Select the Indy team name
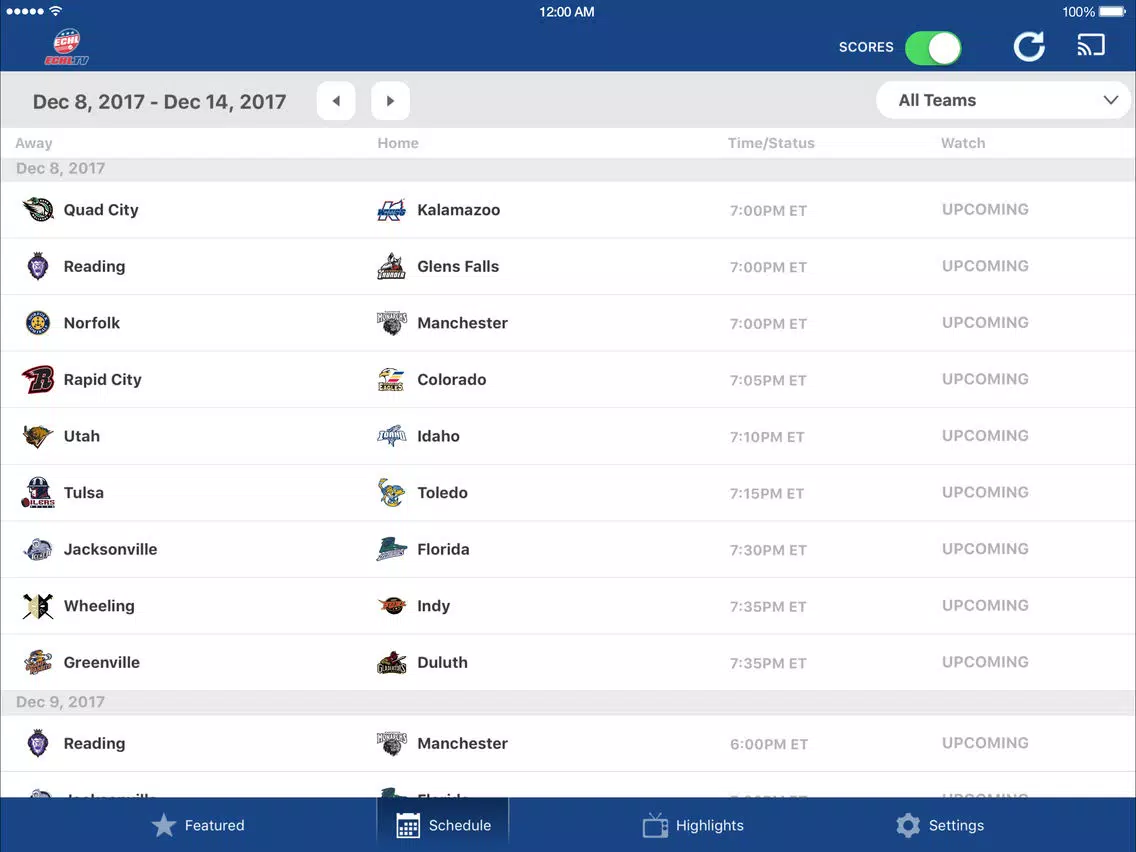This screenshot has width=1136, height=852. [434, 606]
